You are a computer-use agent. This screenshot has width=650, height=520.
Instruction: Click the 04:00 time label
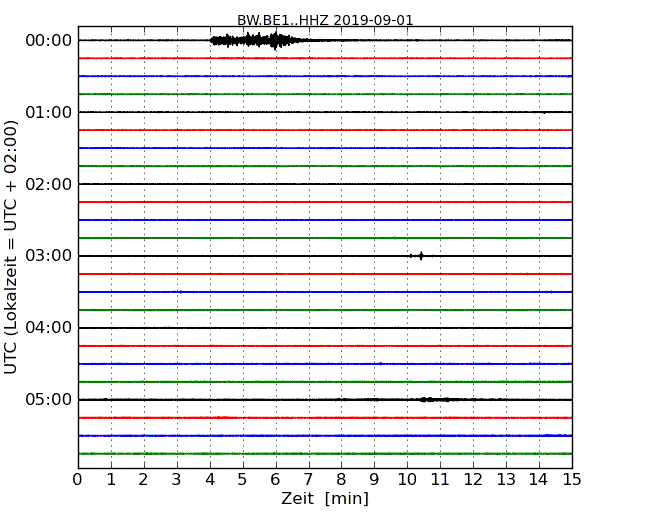coord(49,328)
